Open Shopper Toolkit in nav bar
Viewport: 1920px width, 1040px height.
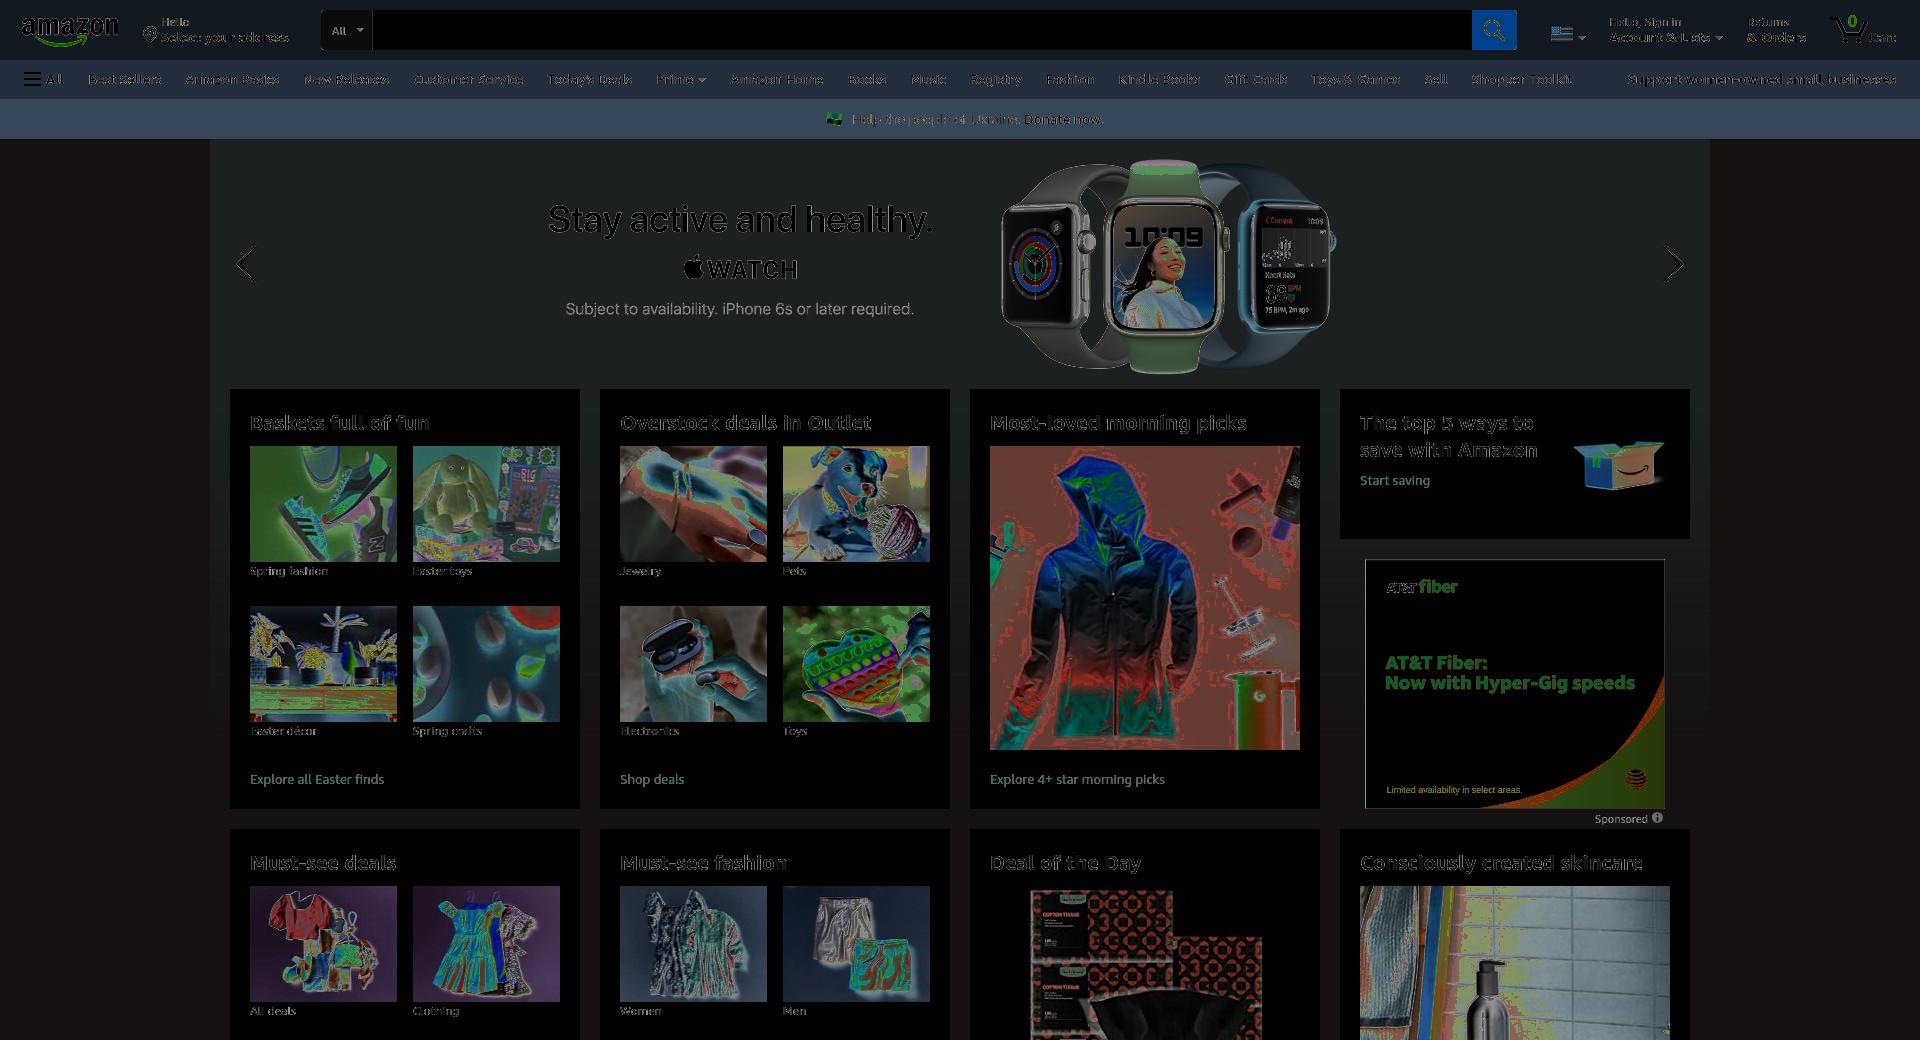pyautogui.click(x=1521, y=79)
